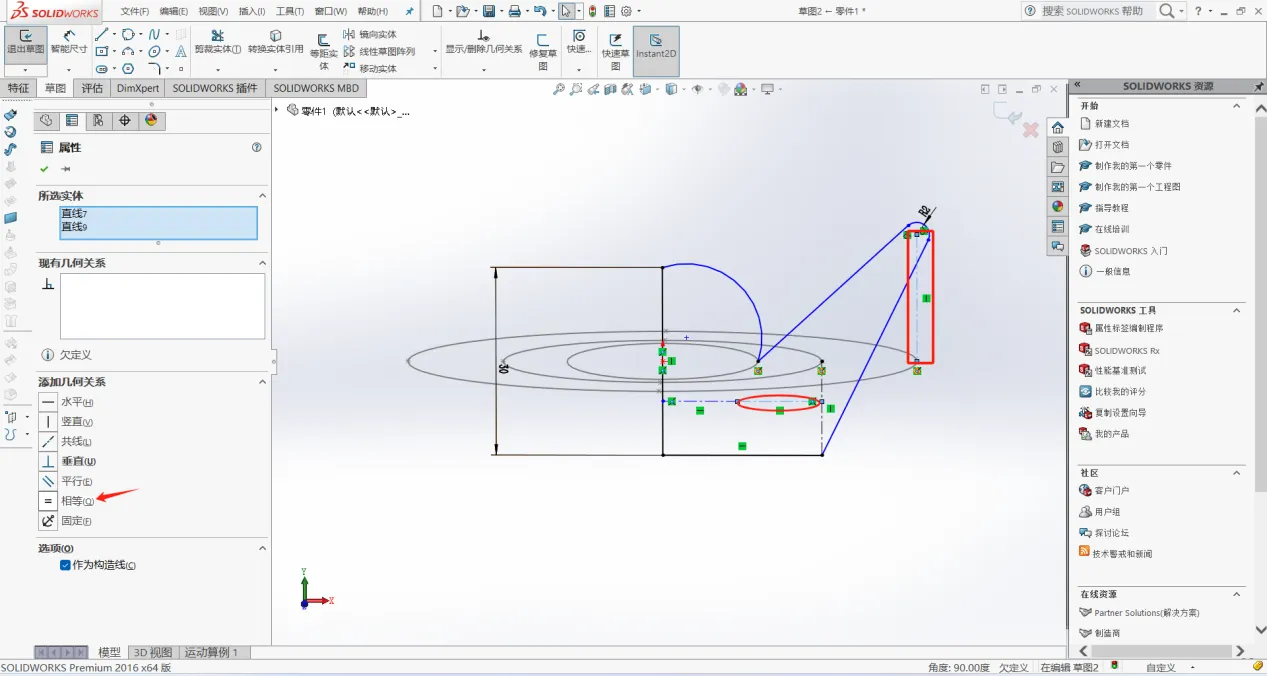The image size is (1267, 676).
Task: Click Zoom to Fit in view toolbar
Action: (559, 89)
